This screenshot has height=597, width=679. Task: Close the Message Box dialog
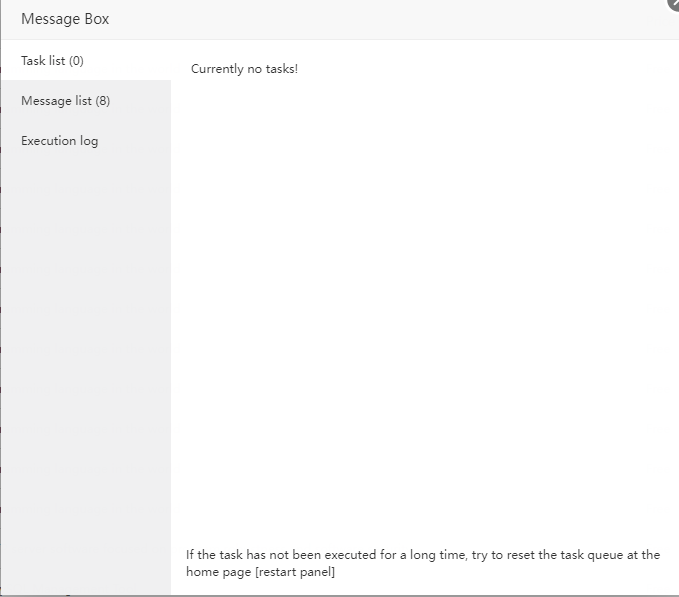tap(674, 4)
